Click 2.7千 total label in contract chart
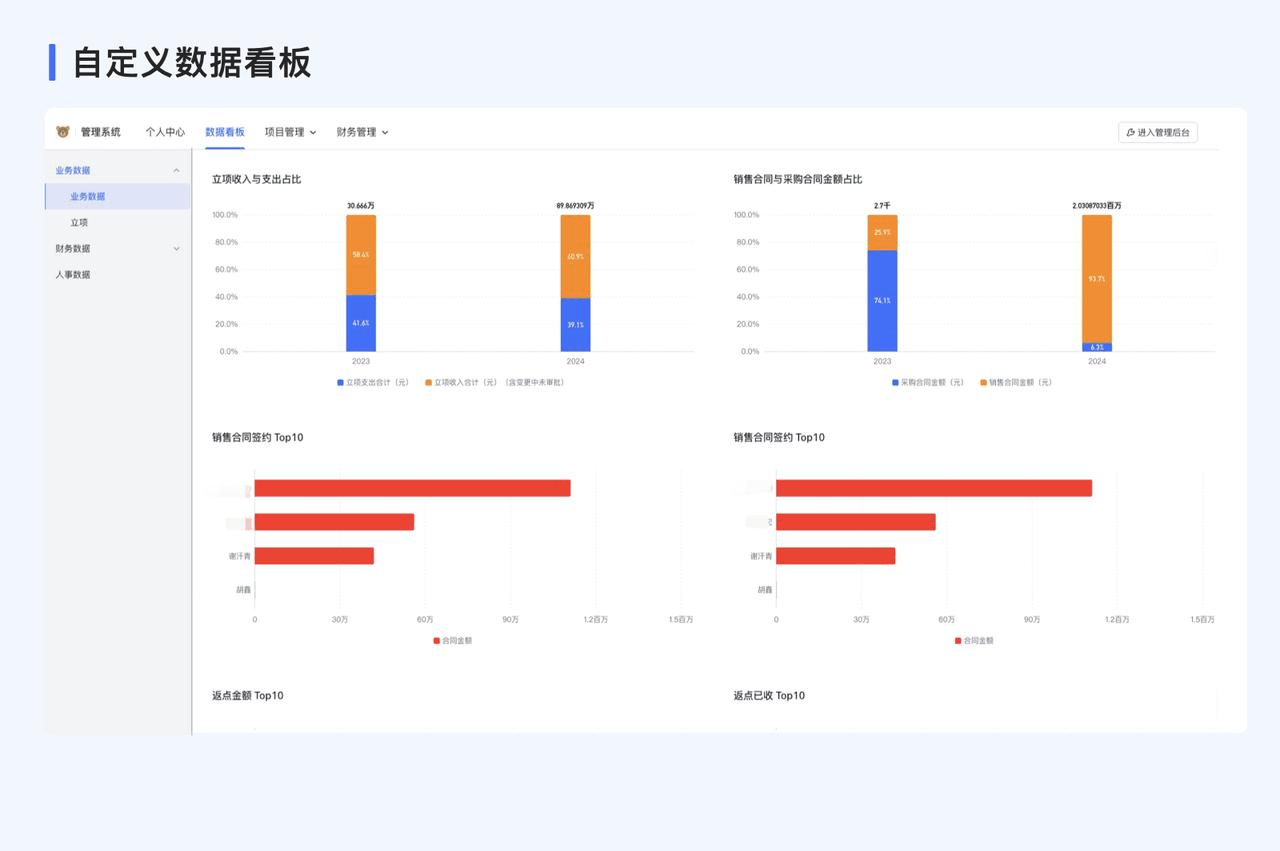The height and width of the screenshot is (851, 1280). (x=882, y=206)
